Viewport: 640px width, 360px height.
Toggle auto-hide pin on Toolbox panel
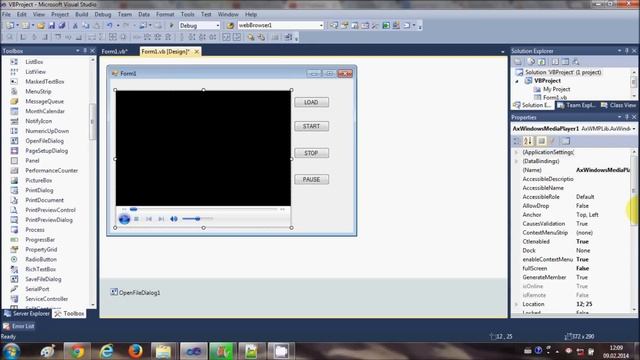85,51
